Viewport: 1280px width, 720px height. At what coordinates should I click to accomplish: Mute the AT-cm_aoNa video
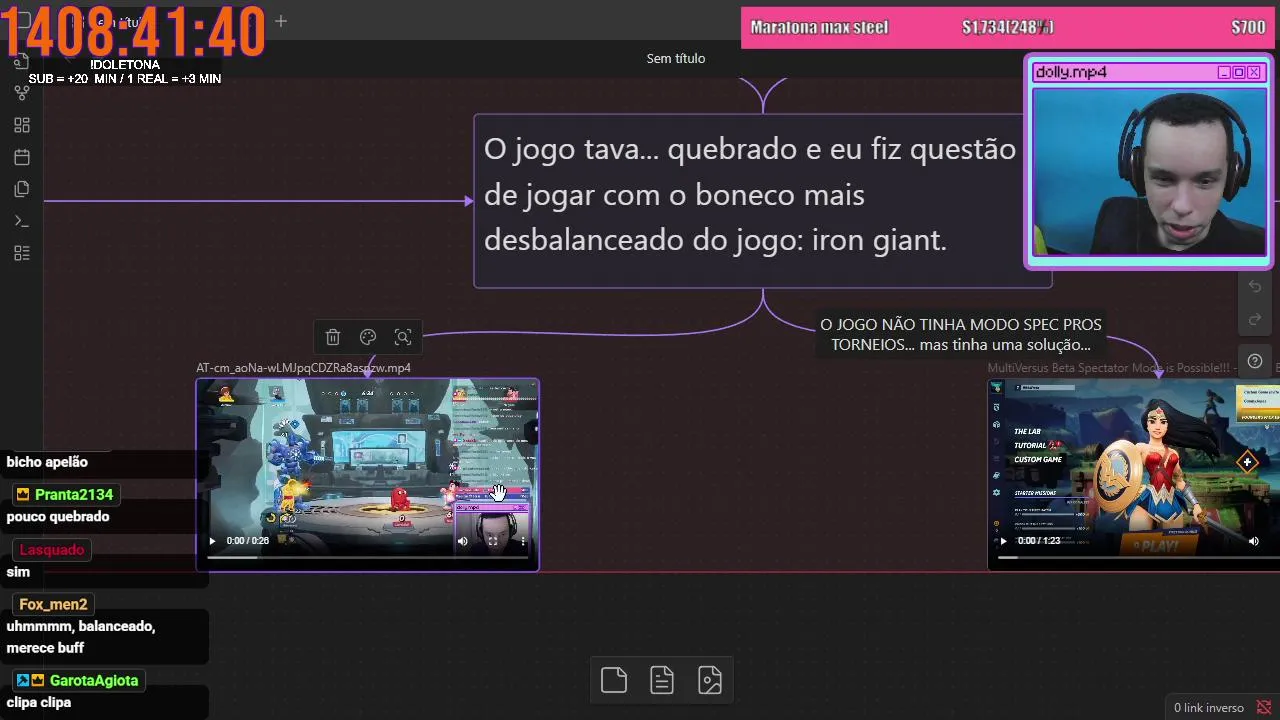[462, 541]
